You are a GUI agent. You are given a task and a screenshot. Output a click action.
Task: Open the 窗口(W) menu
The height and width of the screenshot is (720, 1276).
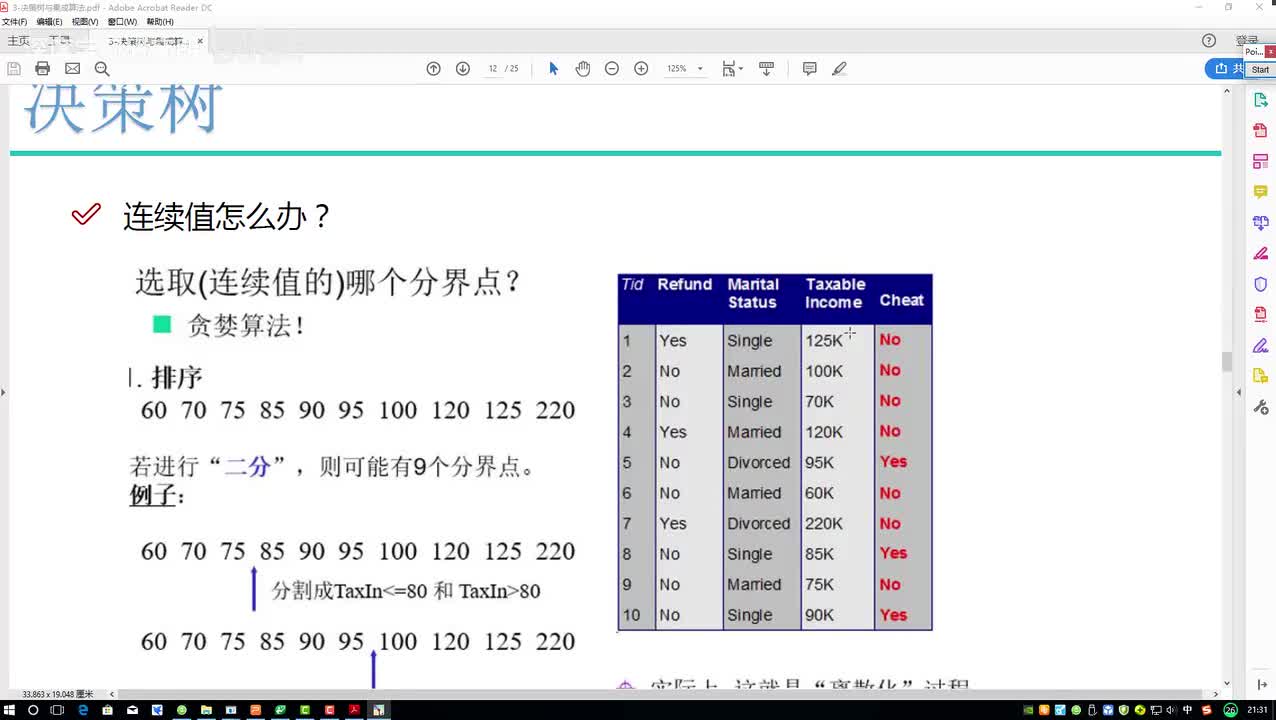(x=122, y=21)
